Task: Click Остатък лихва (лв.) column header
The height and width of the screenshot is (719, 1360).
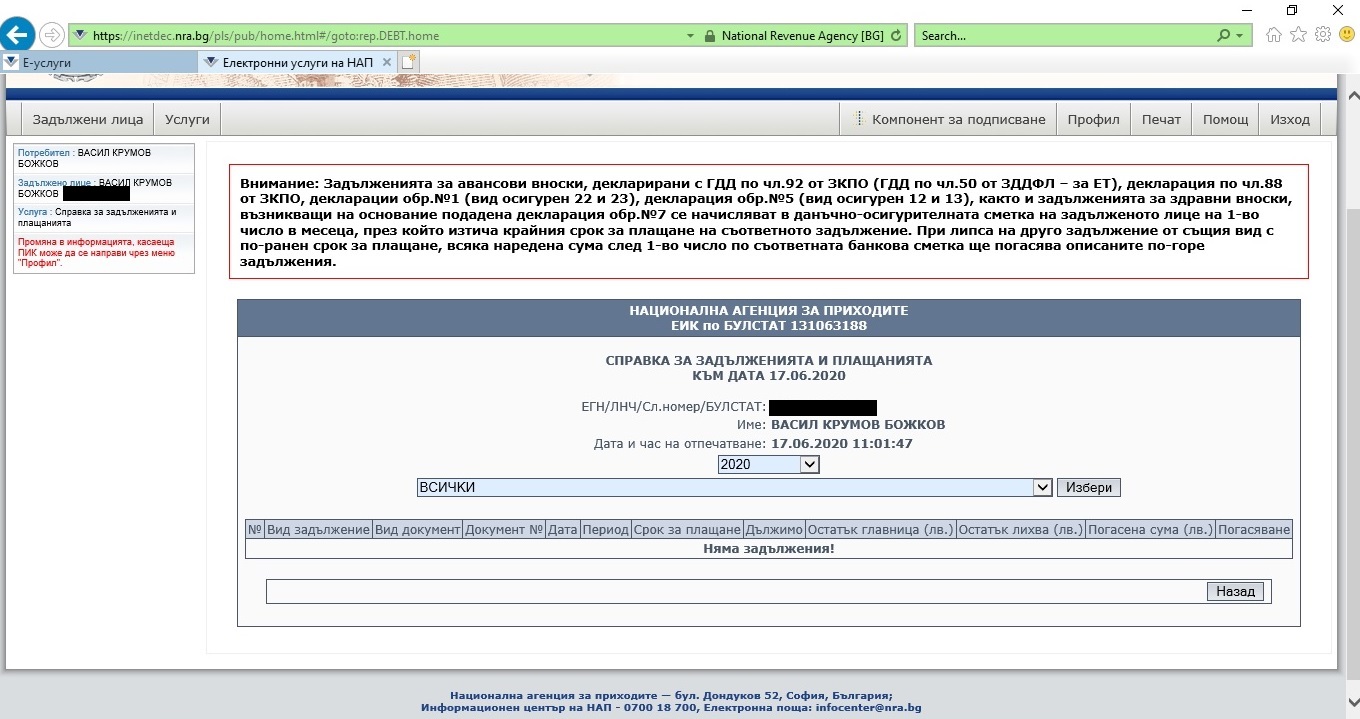Action: click(1020, 530)
